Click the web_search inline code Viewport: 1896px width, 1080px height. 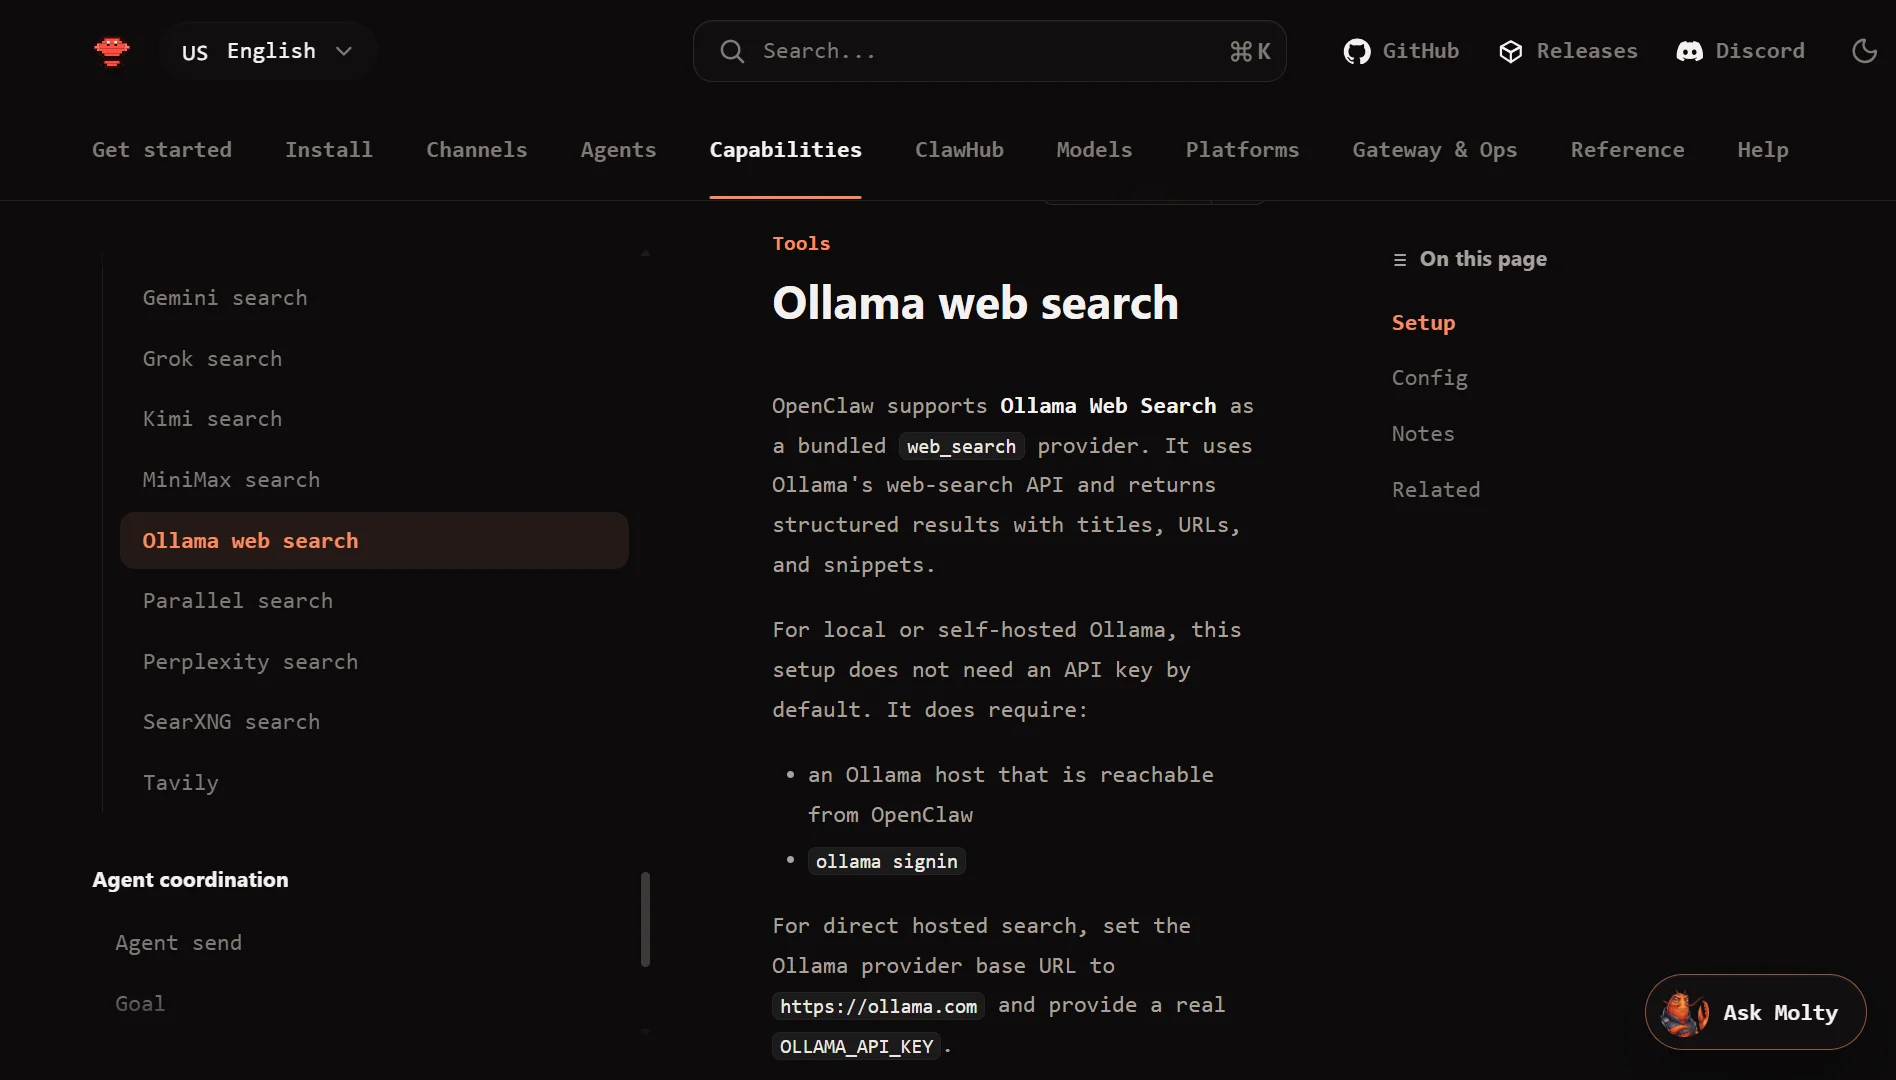click(x=961, y=446)
